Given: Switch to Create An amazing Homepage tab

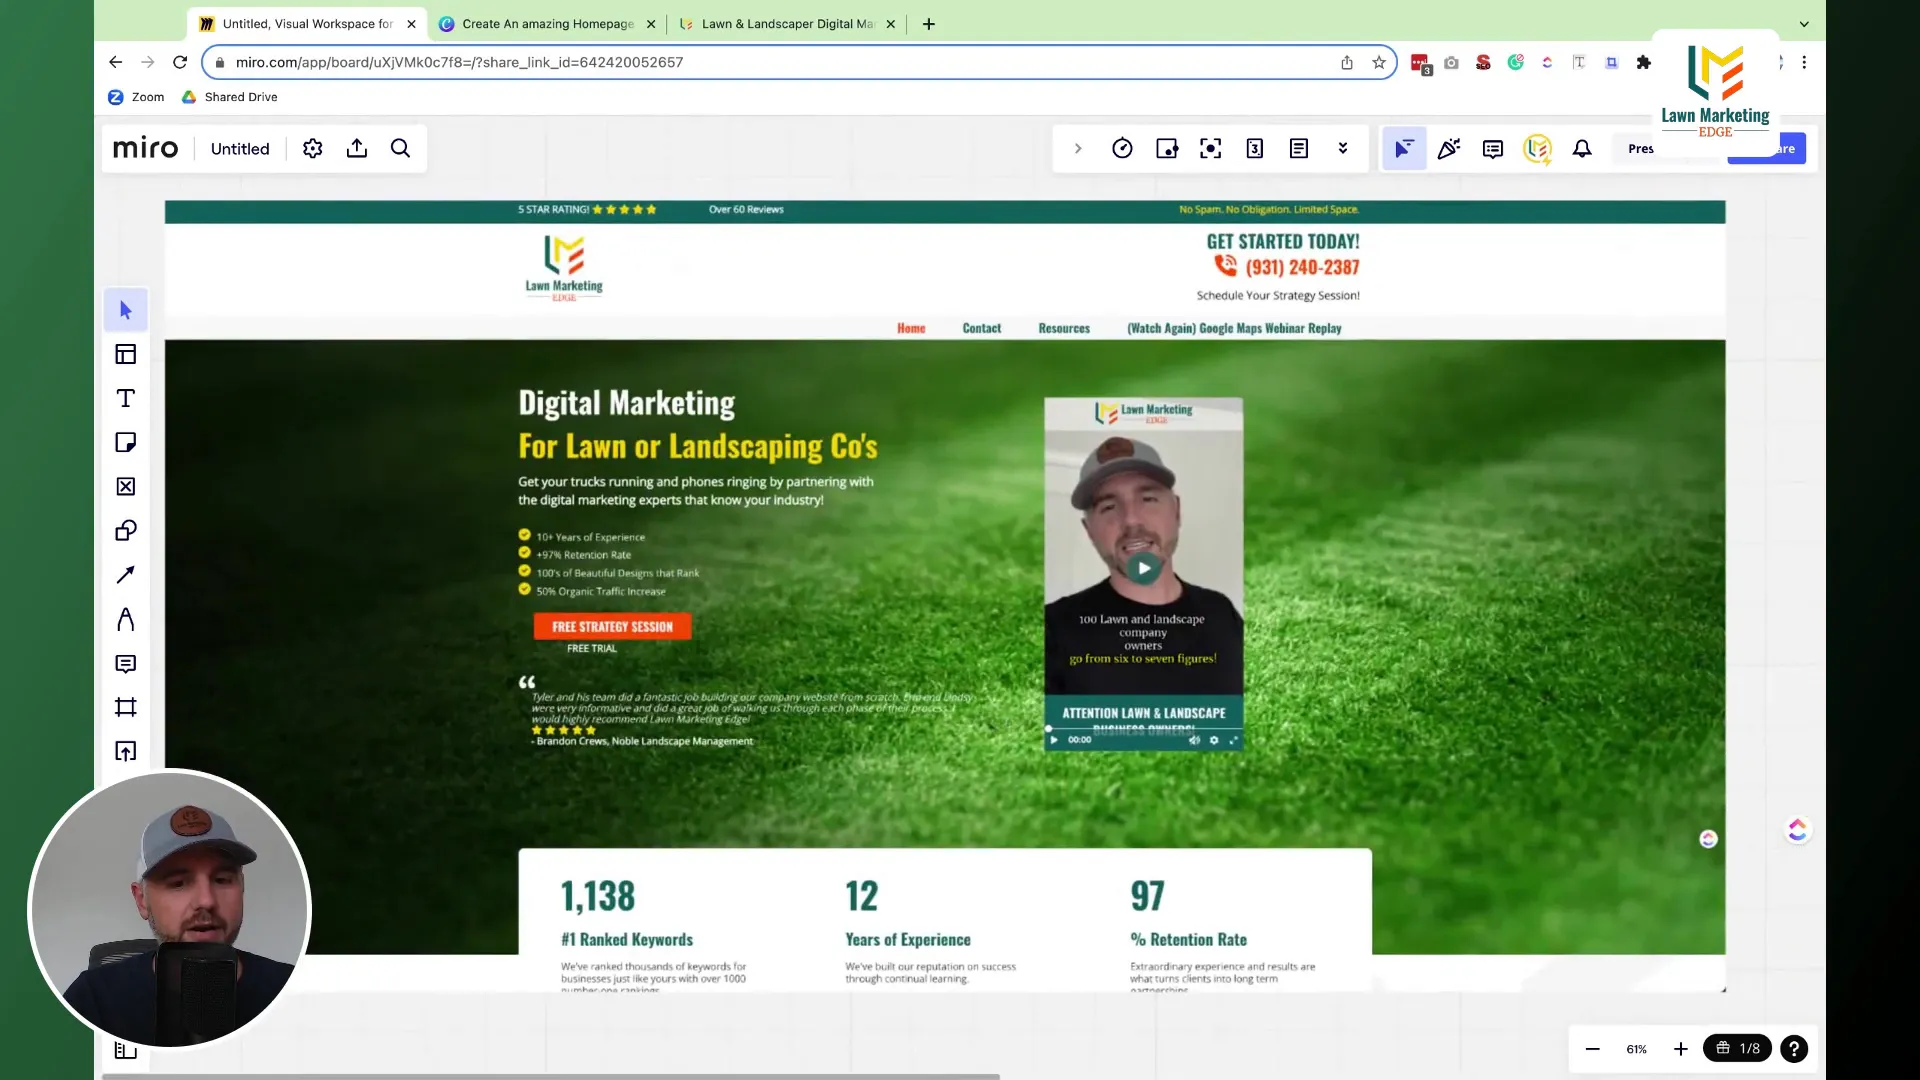Looking at the screenshot, I should 547,23.
